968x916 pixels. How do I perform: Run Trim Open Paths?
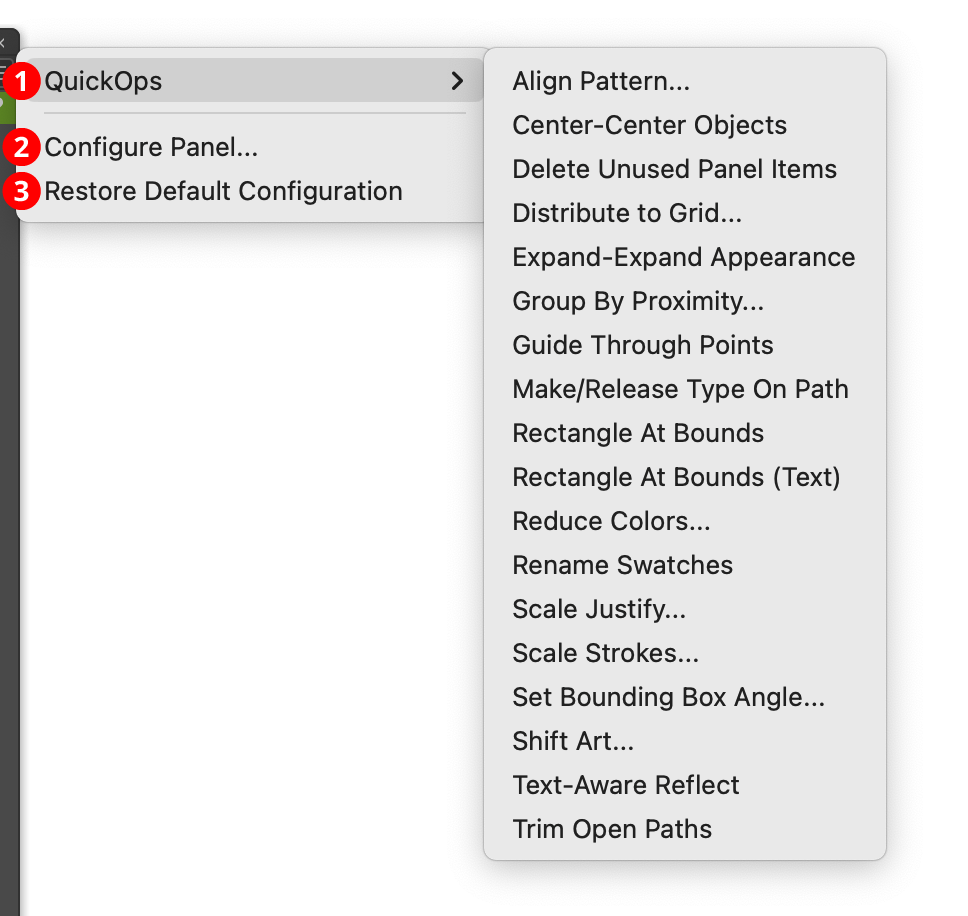[611, 829]
